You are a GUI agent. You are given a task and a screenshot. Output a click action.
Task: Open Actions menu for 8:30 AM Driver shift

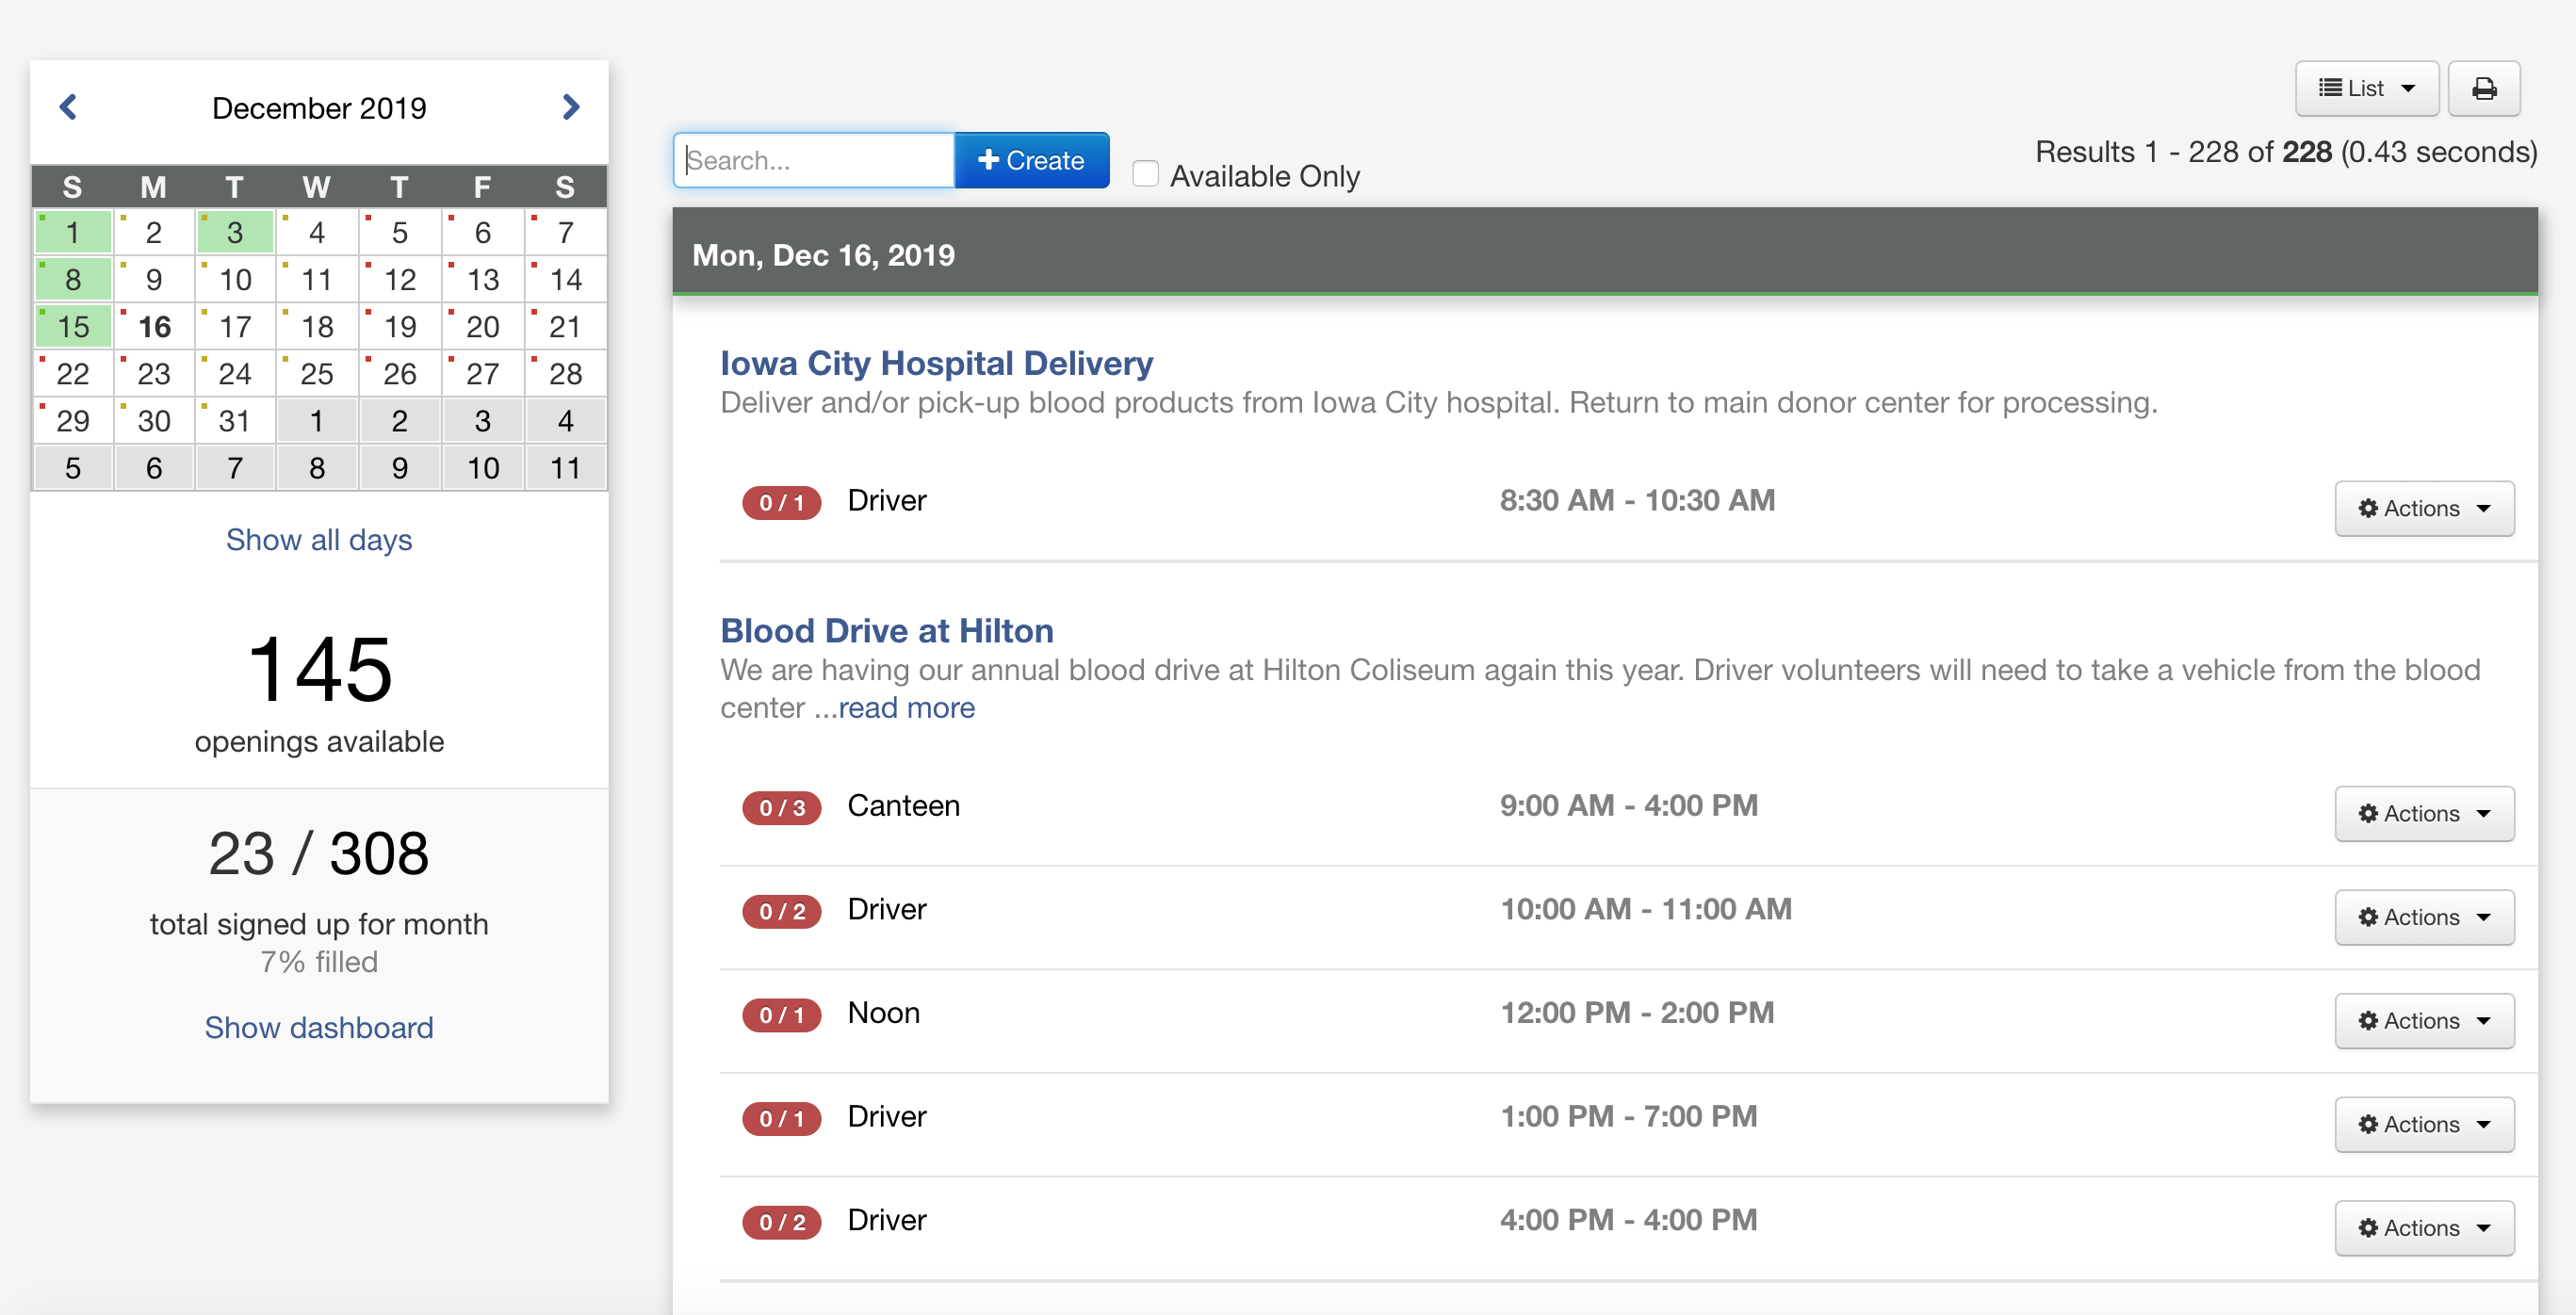[2423, 508]
